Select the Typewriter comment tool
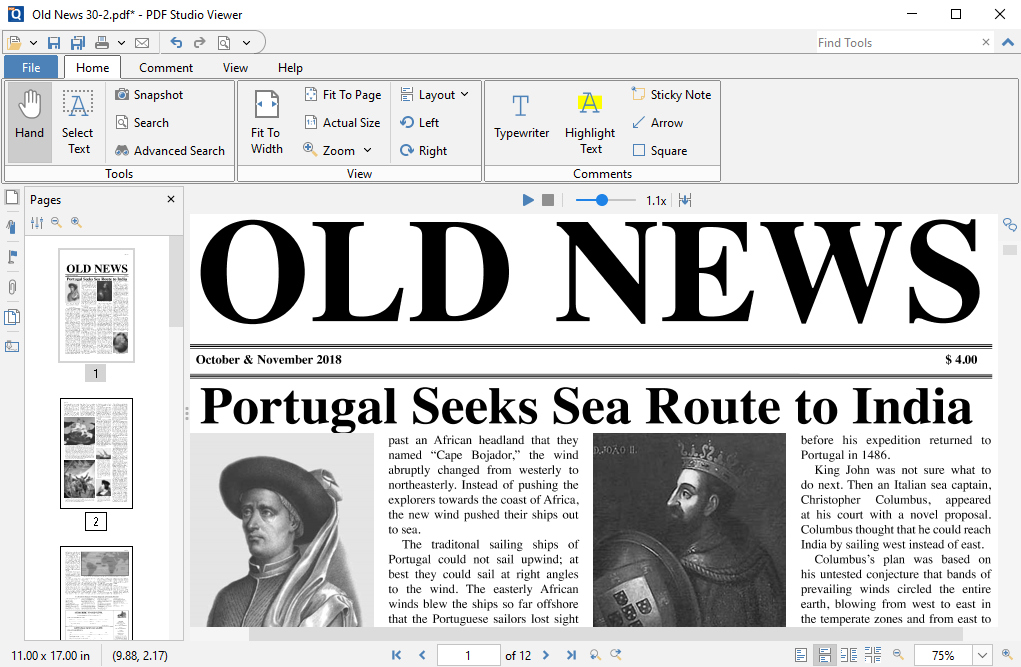Viewport: 1021px width, 667px height. (521, 120)
